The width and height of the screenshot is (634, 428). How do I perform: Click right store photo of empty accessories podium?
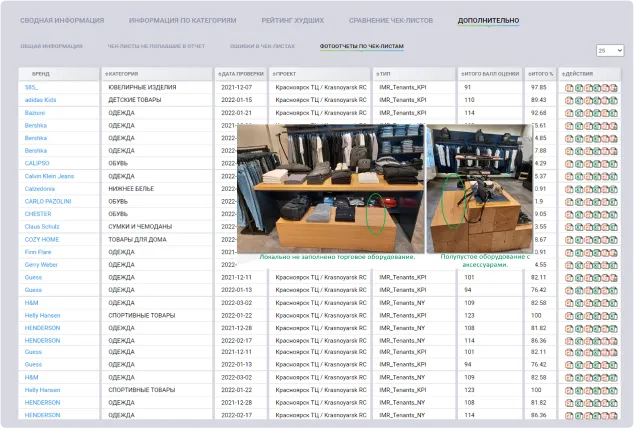pos(479,187)
